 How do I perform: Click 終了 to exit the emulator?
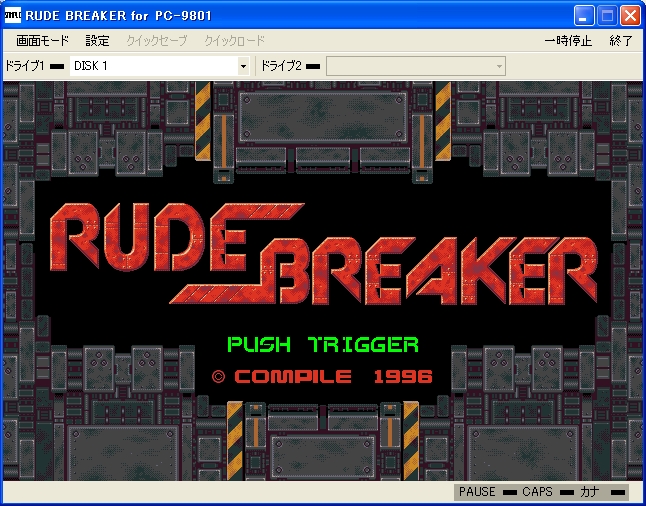[x=621, y=41]
